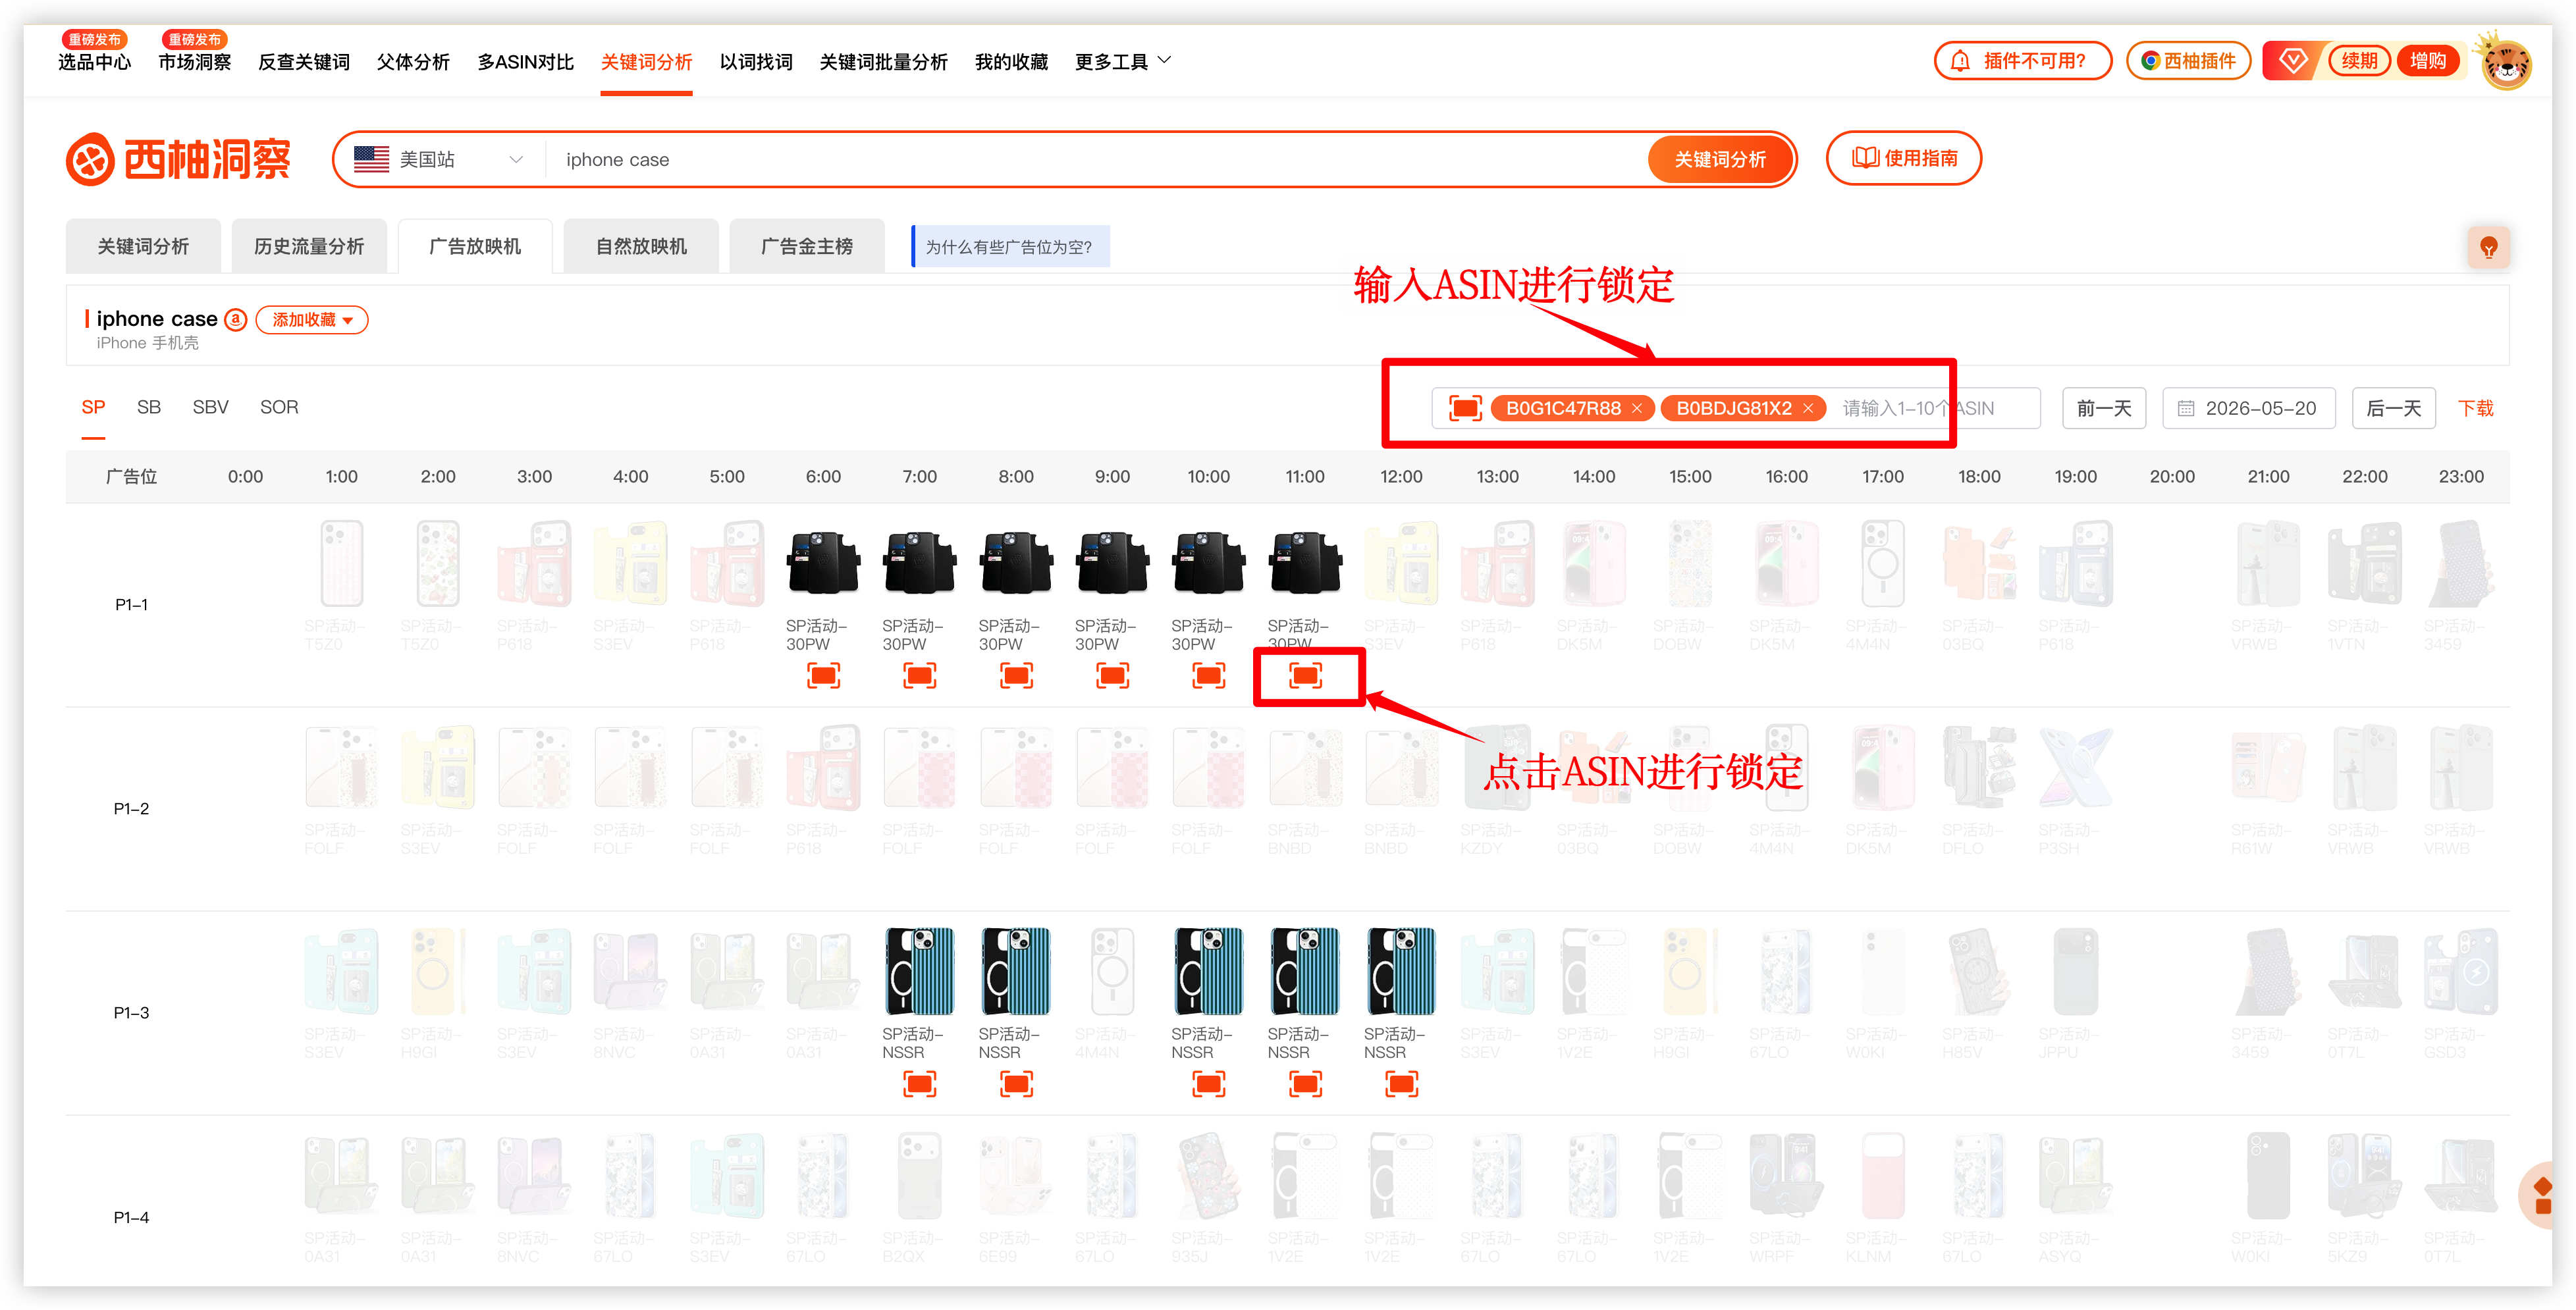Go to 以词找词

756,62
